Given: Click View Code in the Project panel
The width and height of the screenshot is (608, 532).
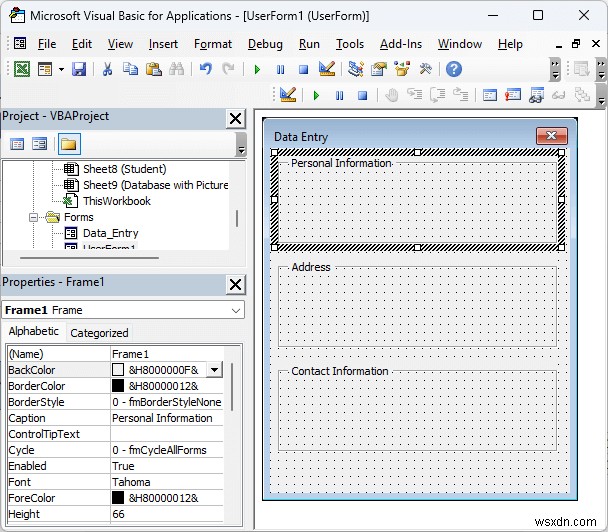Looking at the screenshot, I should click(17, 144).
